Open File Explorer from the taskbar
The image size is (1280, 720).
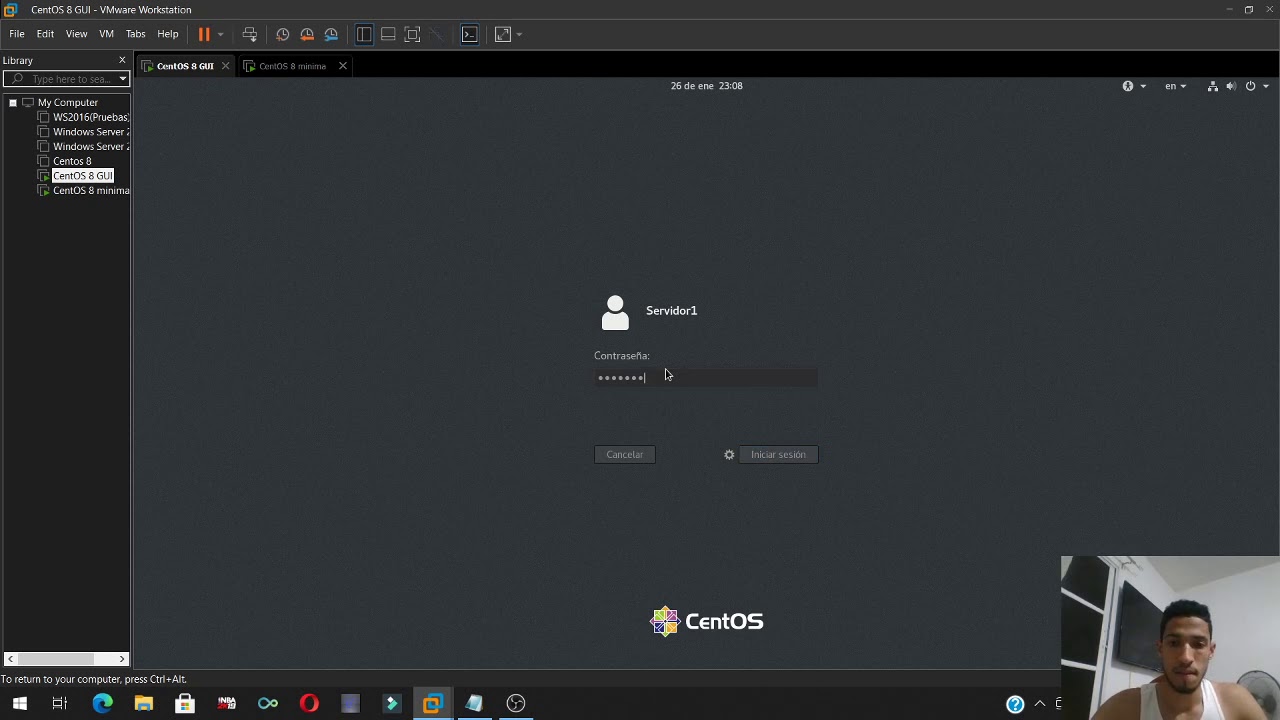click(x=144, y=703)
